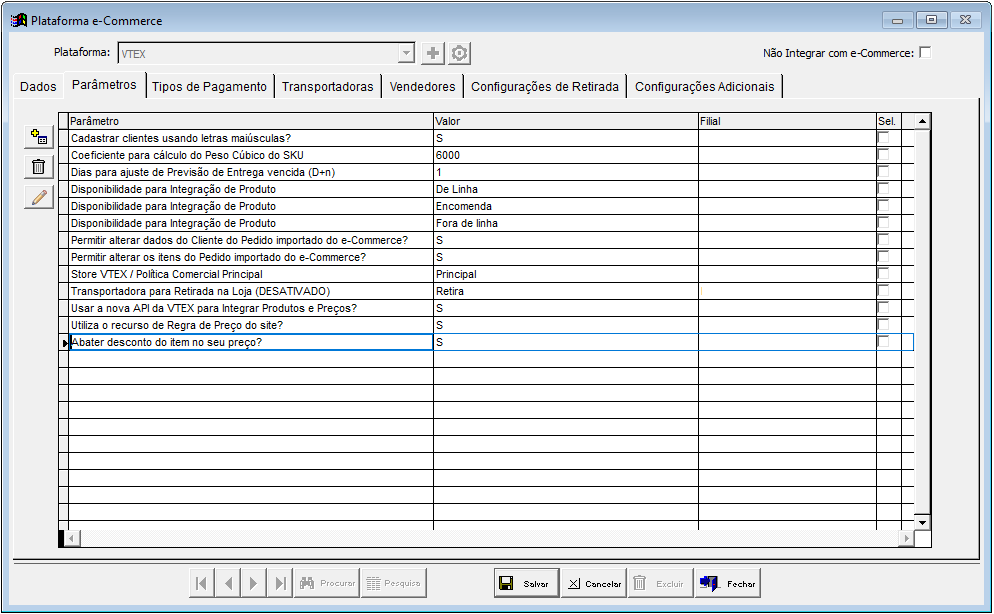Image resolution: width=994 pixels, height=614 pixels.
Task: Click the plus icon beside Plataforma
Action: pos(433,54)
